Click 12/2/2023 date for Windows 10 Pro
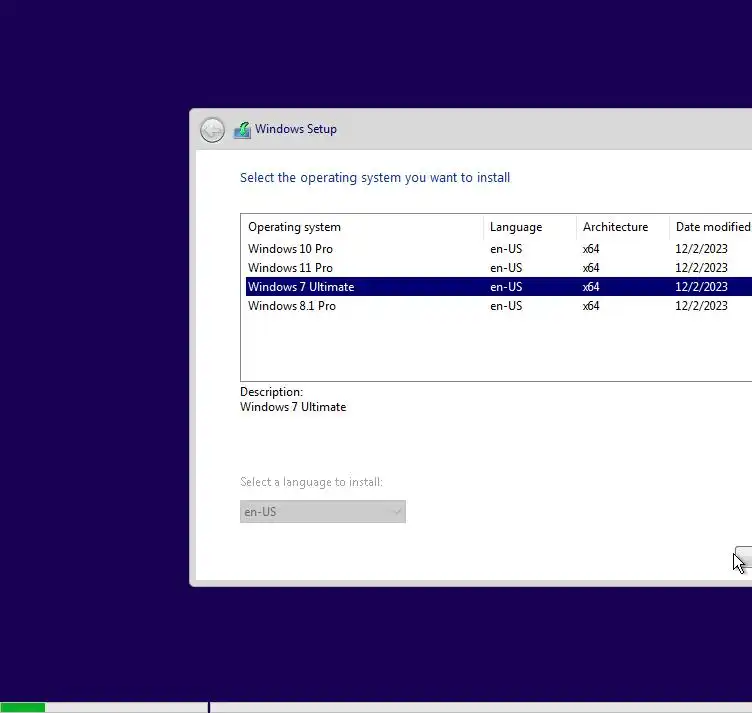The image size is (752, 713). point(701,249)
